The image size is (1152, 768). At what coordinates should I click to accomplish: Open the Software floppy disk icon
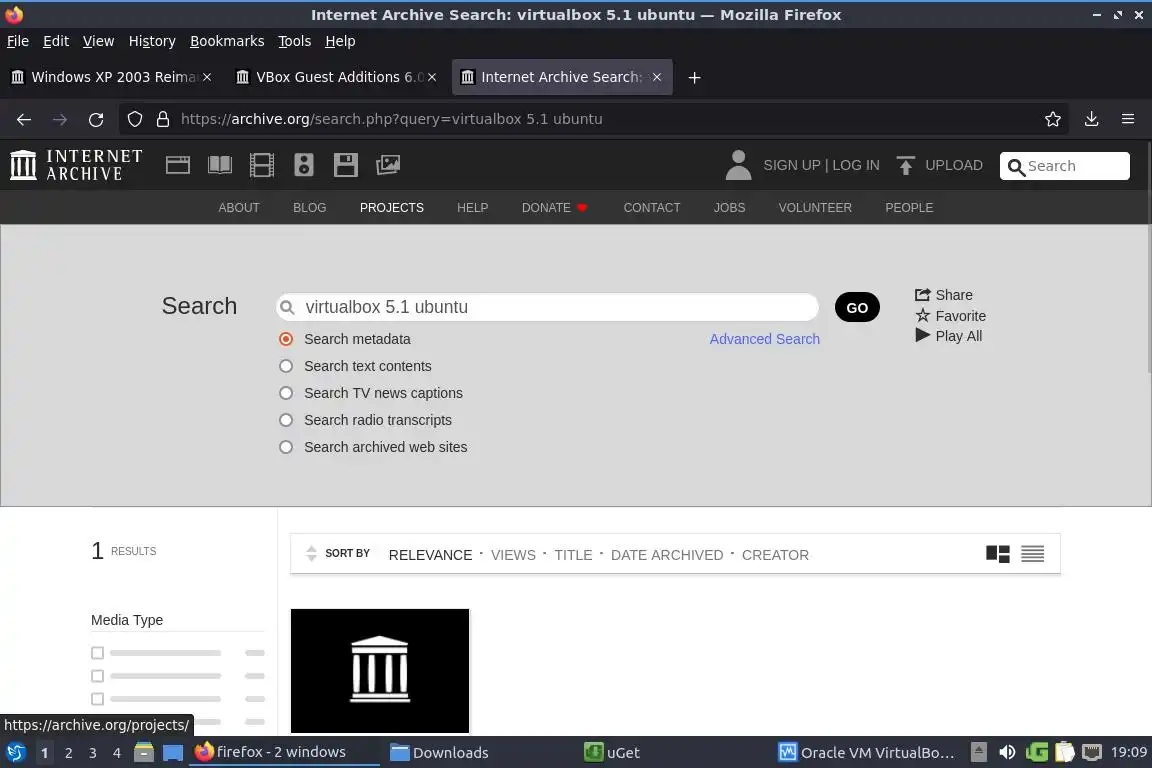click(x=345, y=165)
